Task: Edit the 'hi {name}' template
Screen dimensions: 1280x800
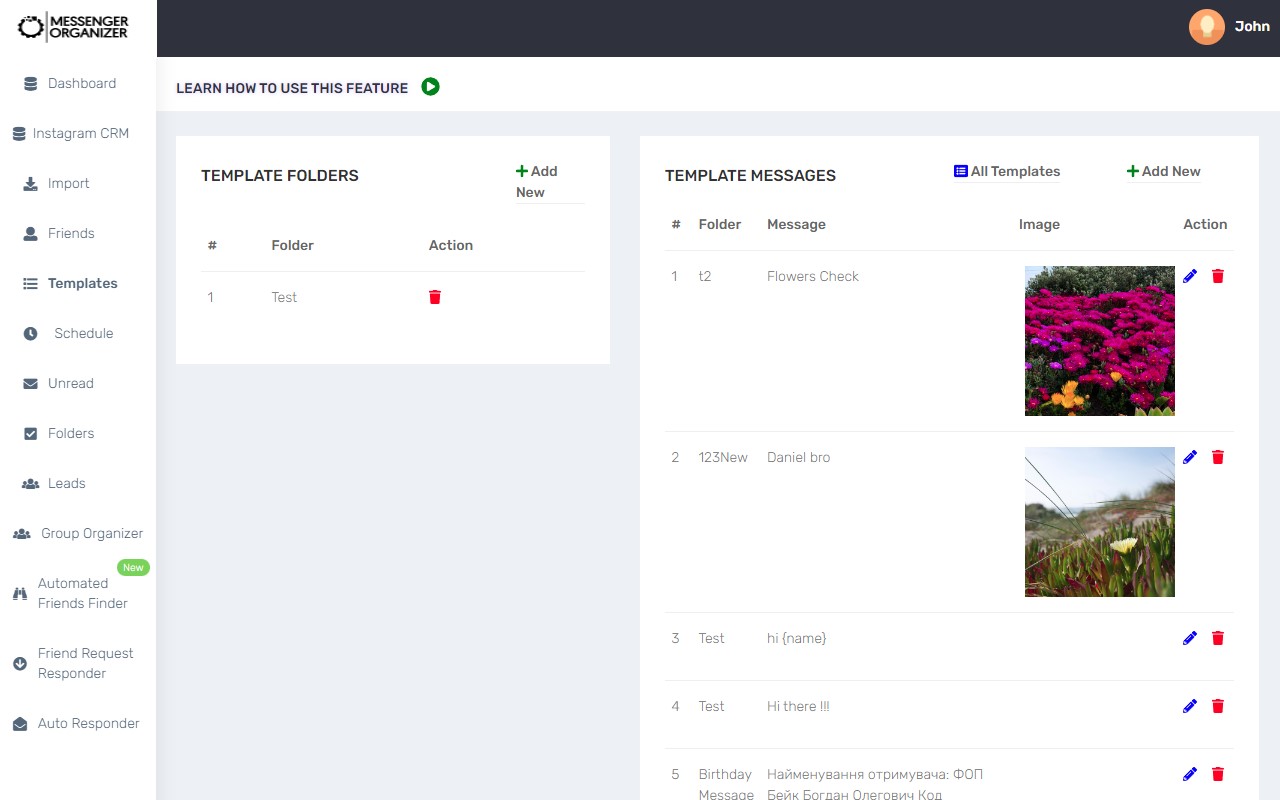Action: click(x=1190, y=638)
